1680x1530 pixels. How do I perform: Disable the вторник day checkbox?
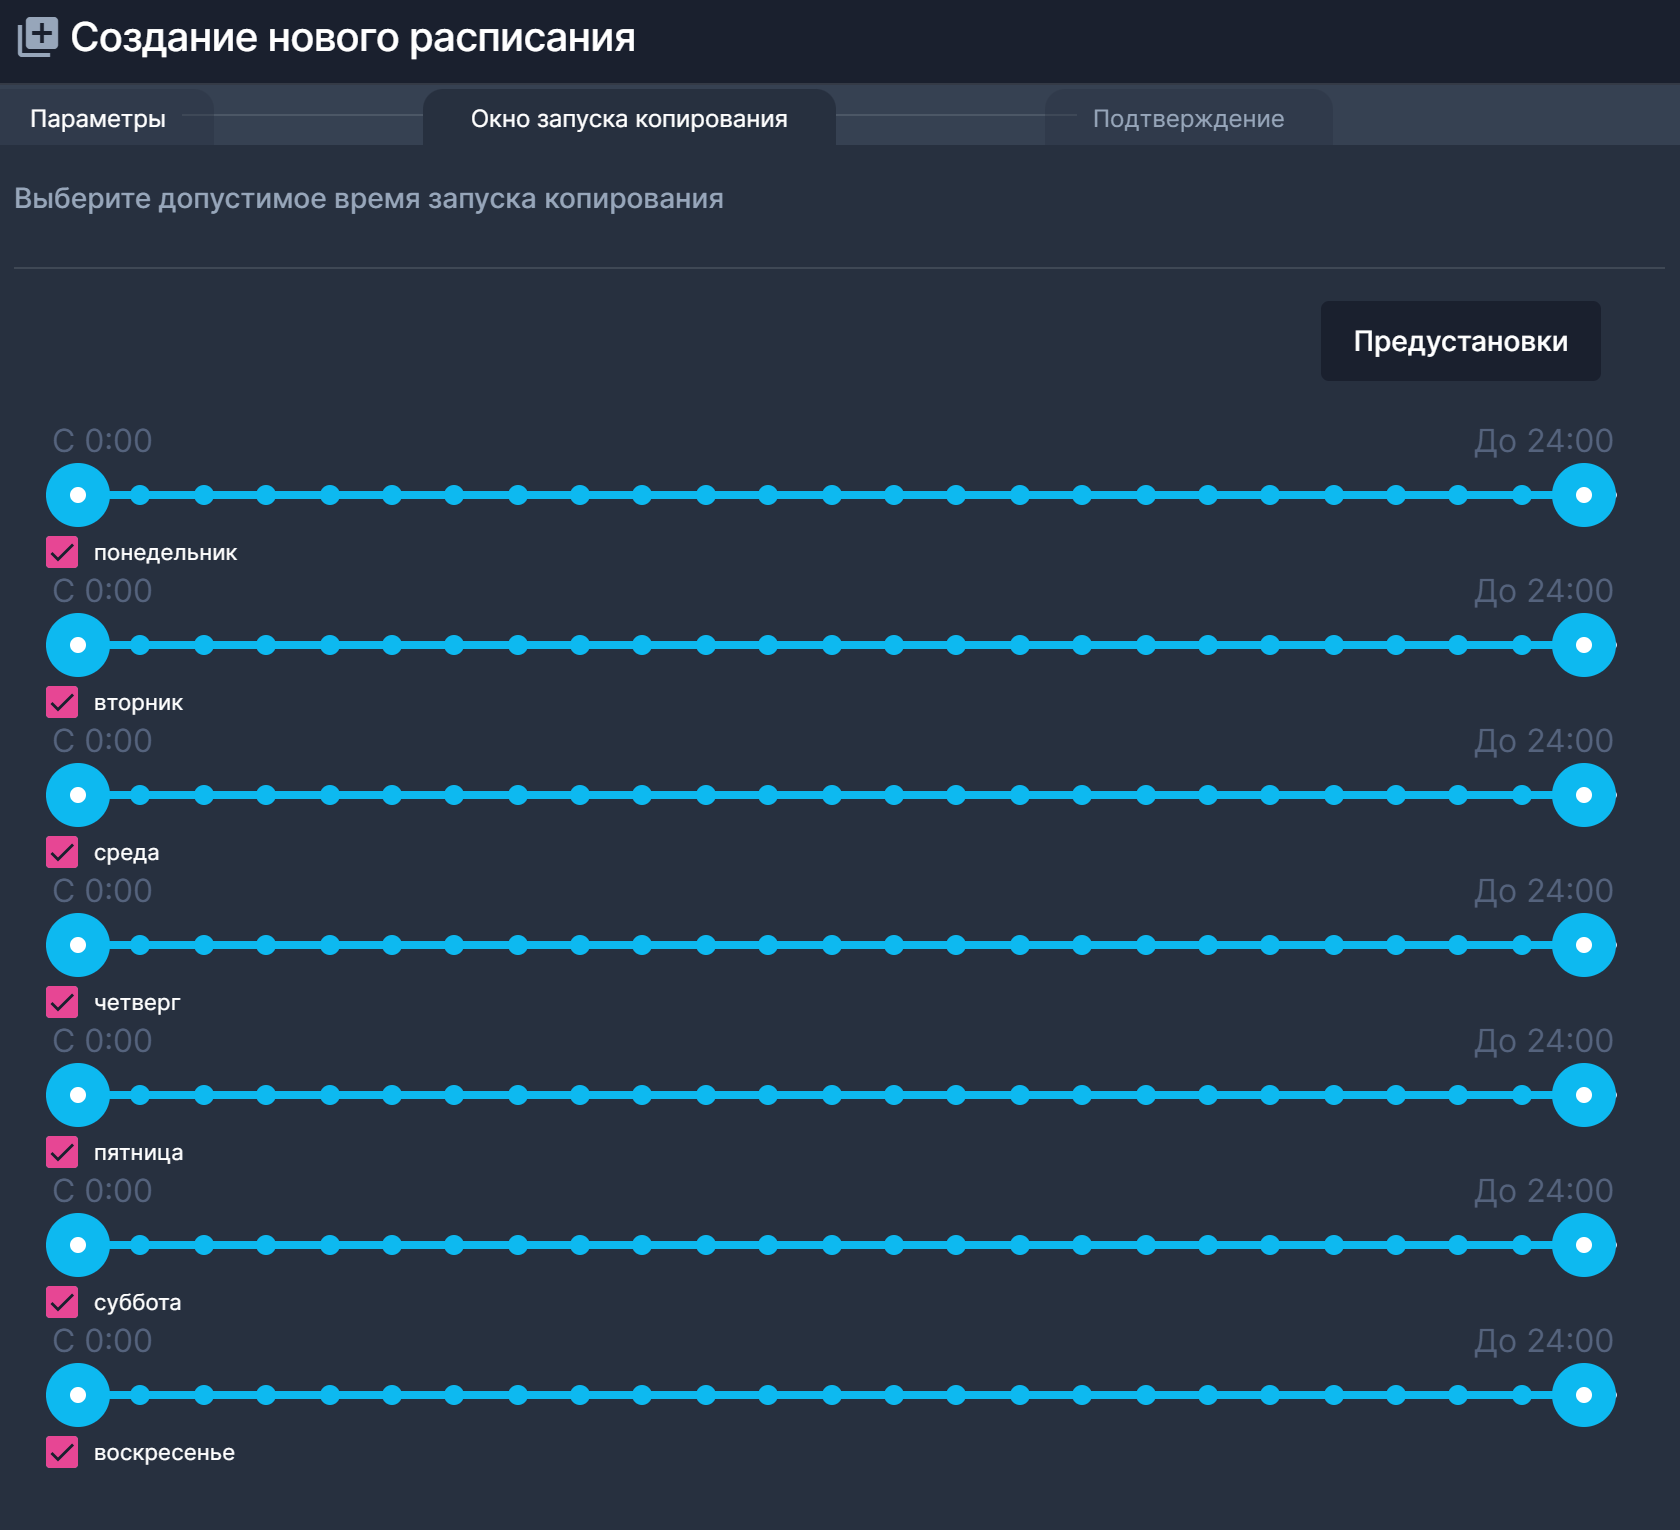click(x=61, y=702)
